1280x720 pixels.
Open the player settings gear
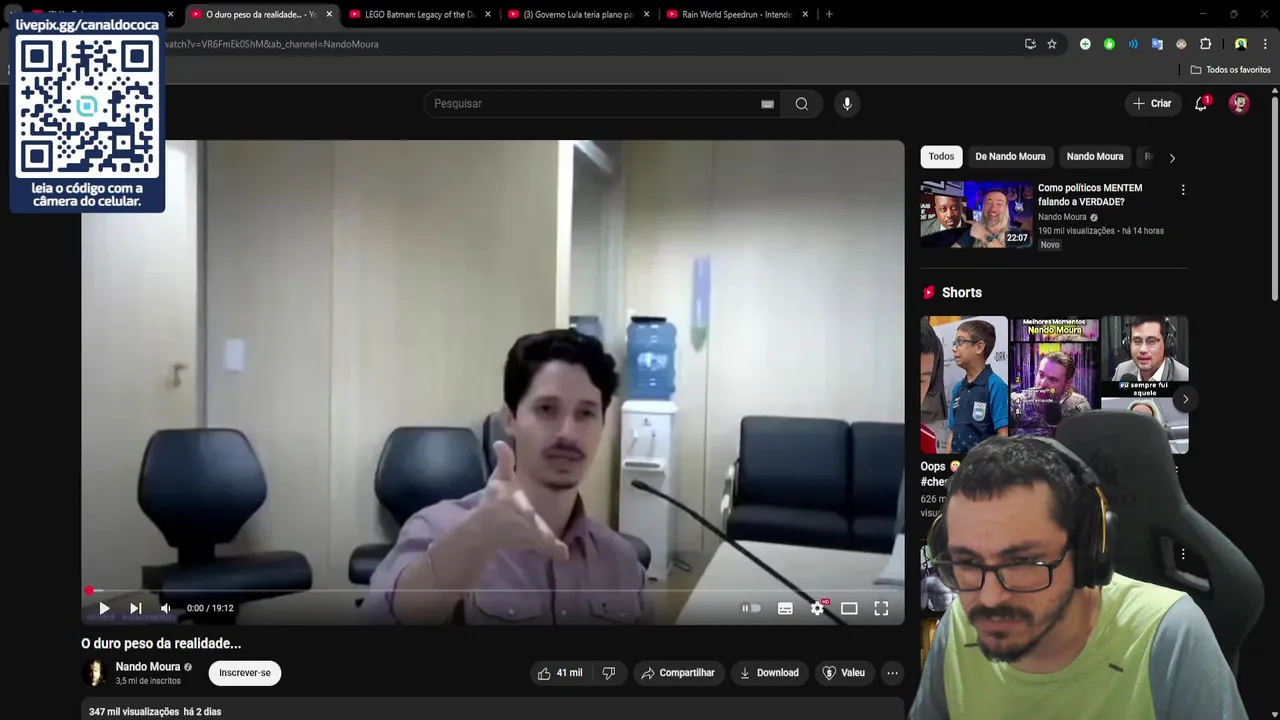(817, 608)
